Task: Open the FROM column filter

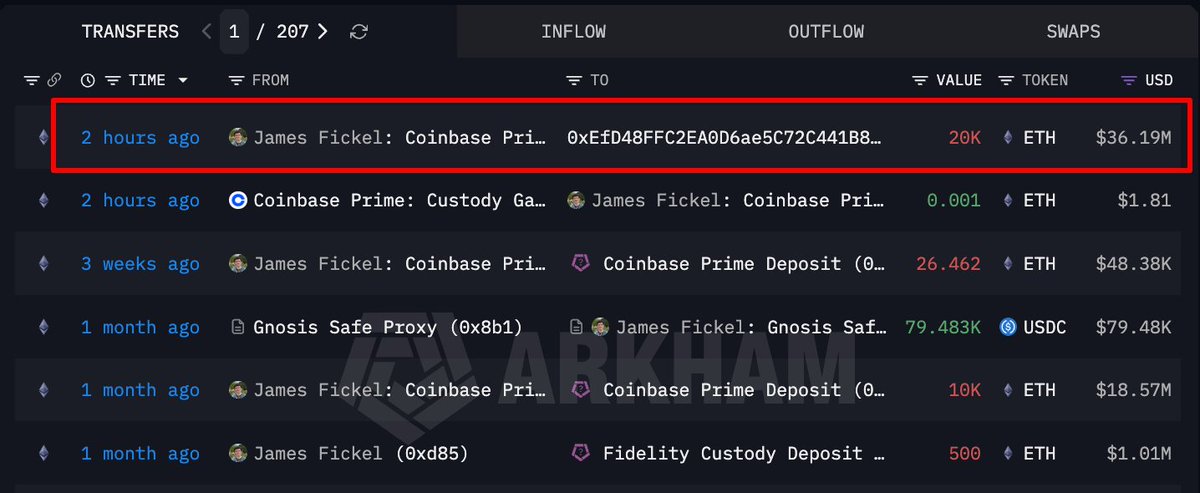Action: coord(236,80)
